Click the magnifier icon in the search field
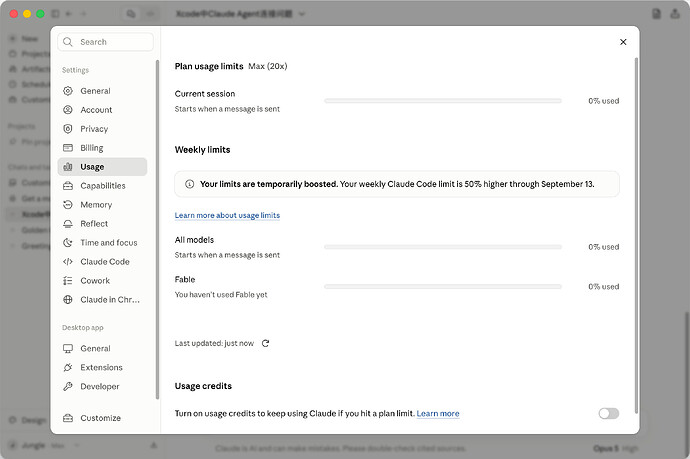The height and width of the screenshot is (459, 690). coord(68,42)
